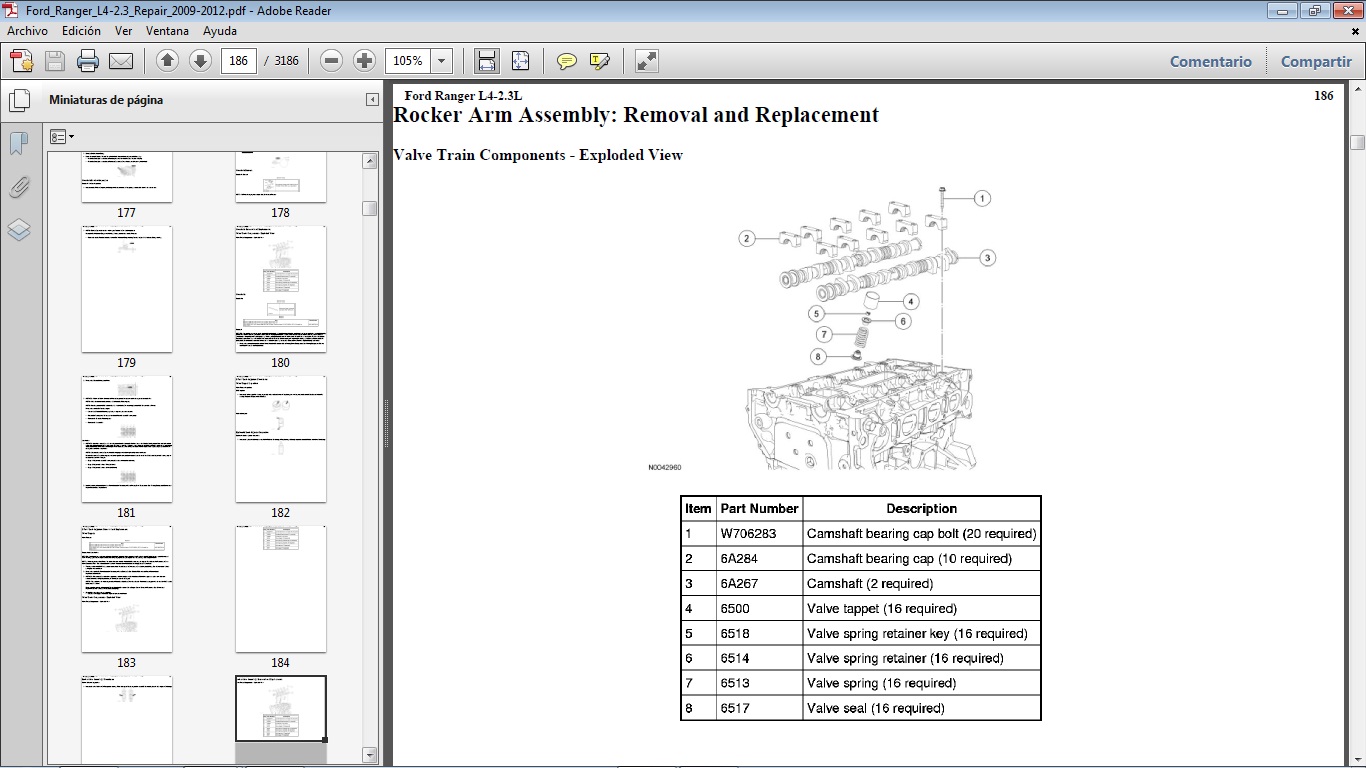Open the Ver menu

(x=123, y=31)
